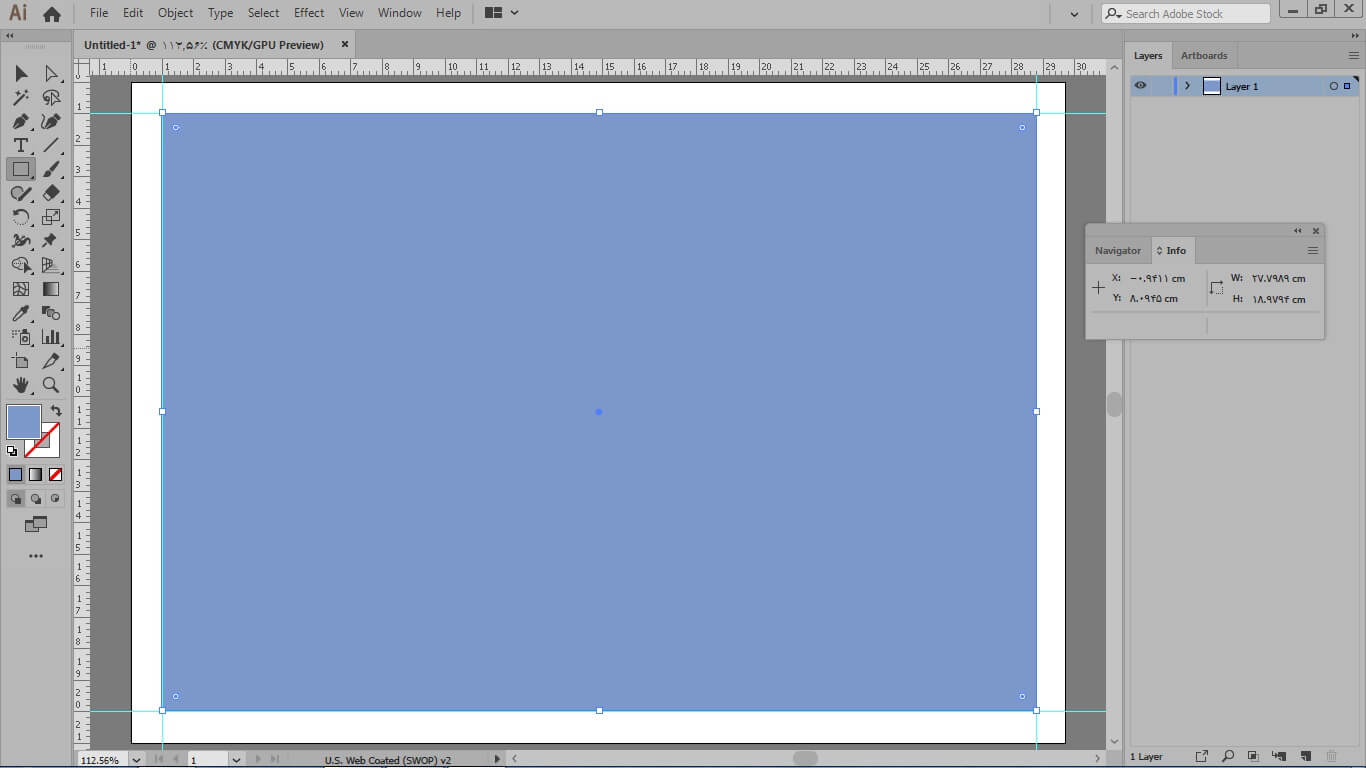Image resolution: width=1366 pixels, height=768 pixels.
Task: Switch to the Navigator tab
Action: click(x=1117, y=251)
